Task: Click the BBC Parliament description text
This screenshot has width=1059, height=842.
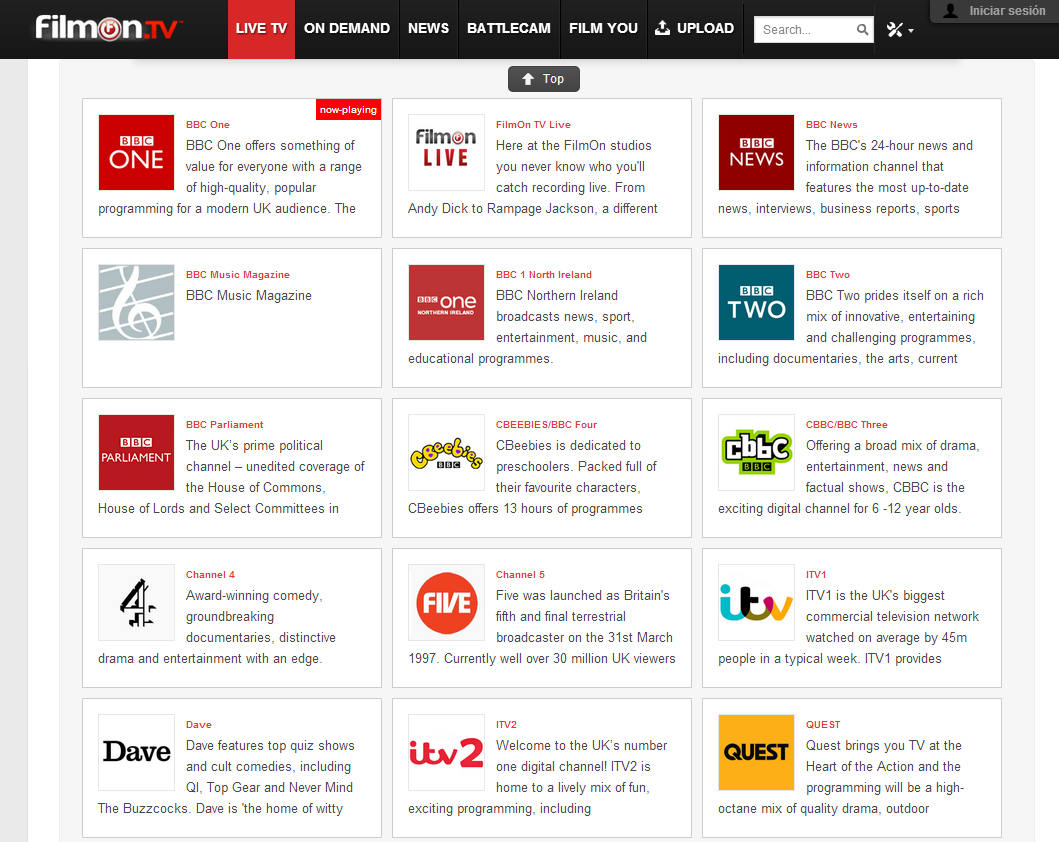Action: [232, 477]
